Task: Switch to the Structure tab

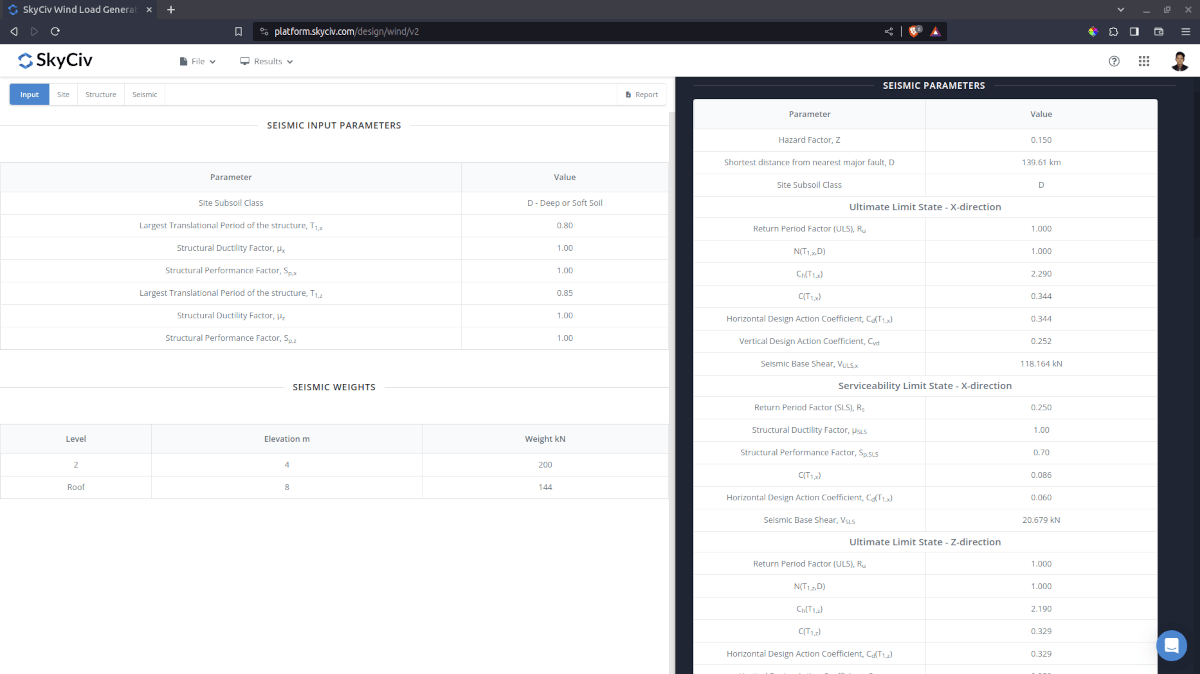Action: [x=100, y=94]
